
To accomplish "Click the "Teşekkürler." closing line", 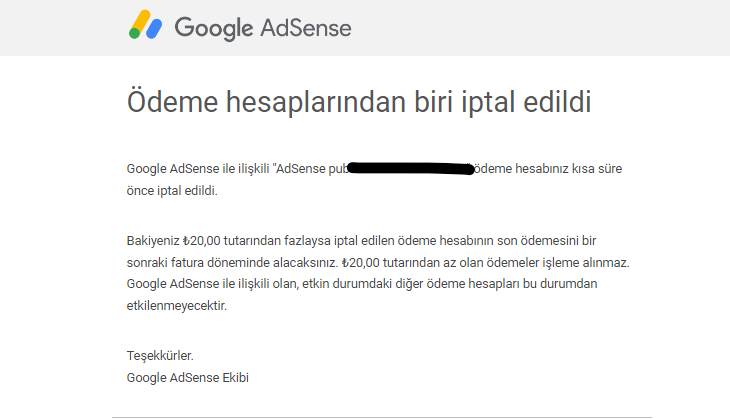I will click(160, 356).
